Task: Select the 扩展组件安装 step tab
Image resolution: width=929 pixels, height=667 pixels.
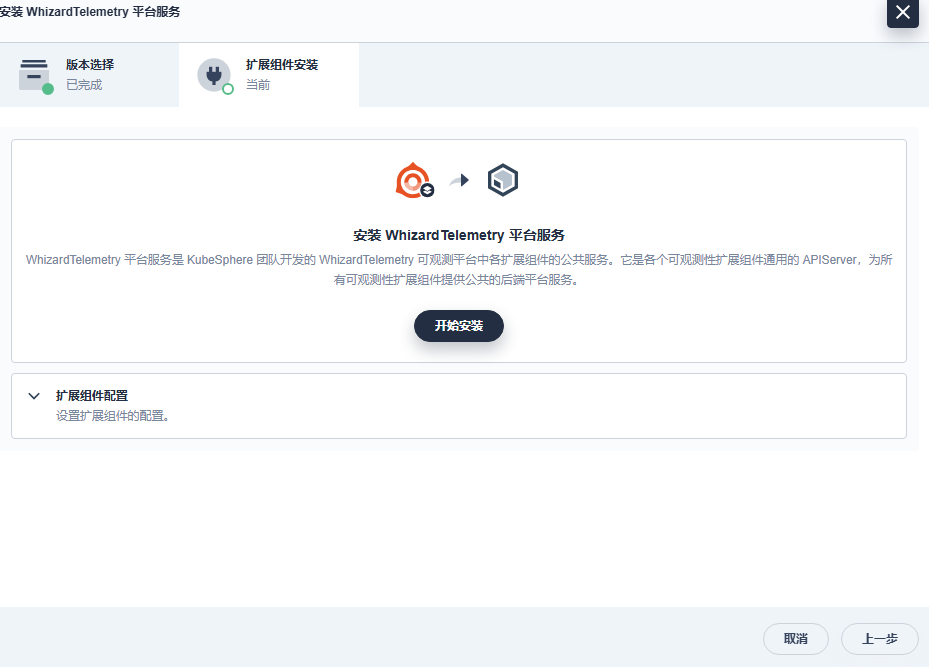Action: [269, 75]
